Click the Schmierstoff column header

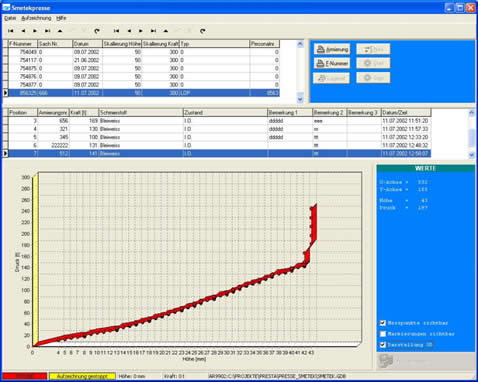[x=141, y=112]
